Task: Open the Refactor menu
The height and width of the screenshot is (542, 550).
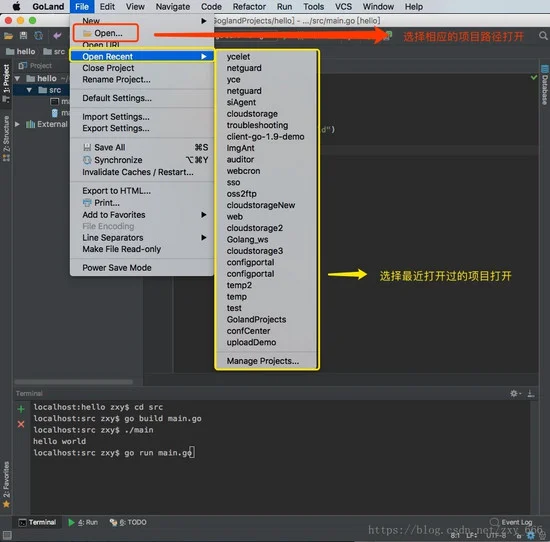Action: pos(249,6)
